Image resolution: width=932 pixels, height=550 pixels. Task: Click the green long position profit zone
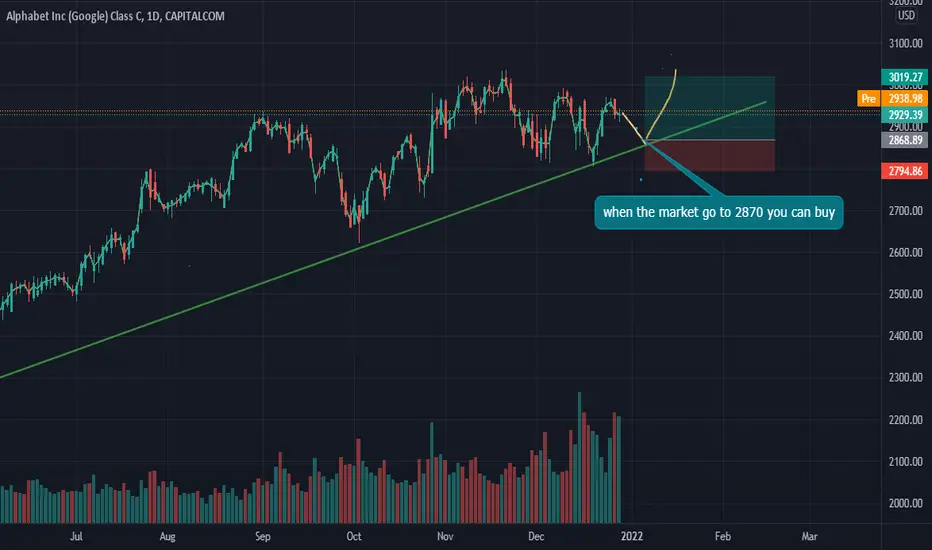(x=710, y=108)
